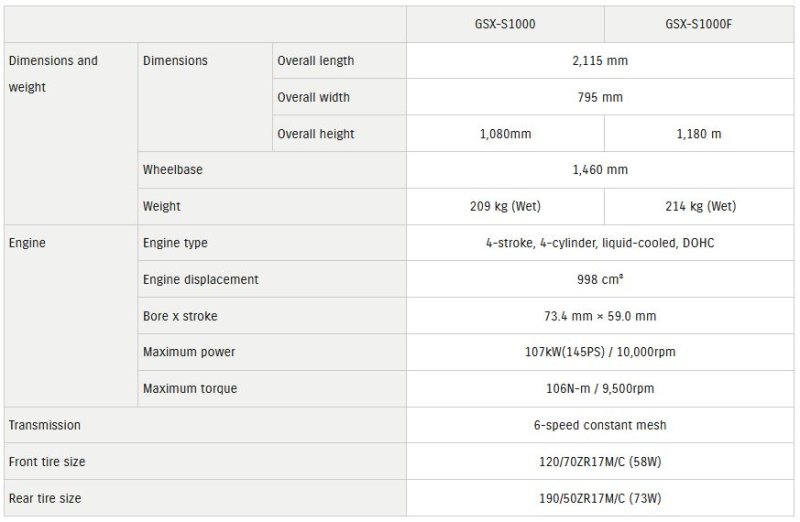This screenshot has height=522, width=800.
Task: Click the Bore x stroke label
Action: click(180, 316)
